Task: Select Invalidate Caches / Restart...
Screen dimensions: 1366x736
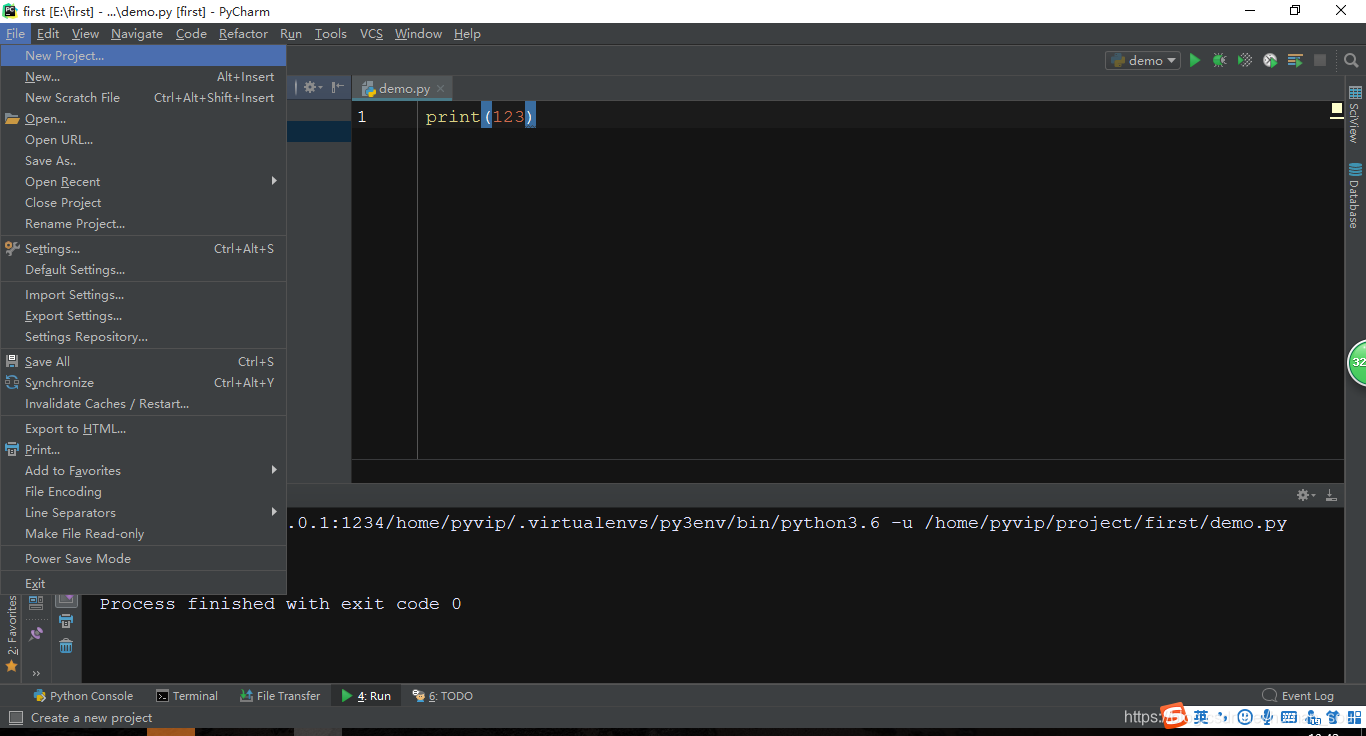Action: point(144,403)
